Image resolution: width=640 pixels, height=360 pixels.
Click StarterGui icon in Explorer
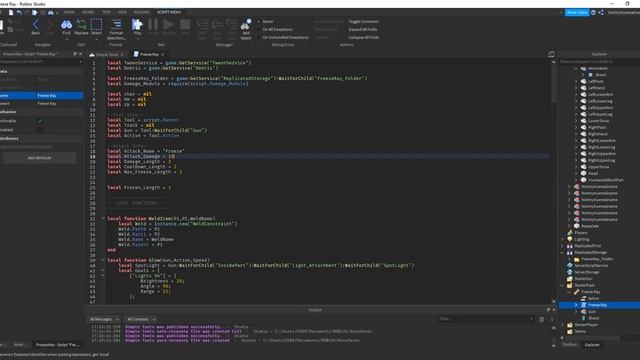(570, 279)
